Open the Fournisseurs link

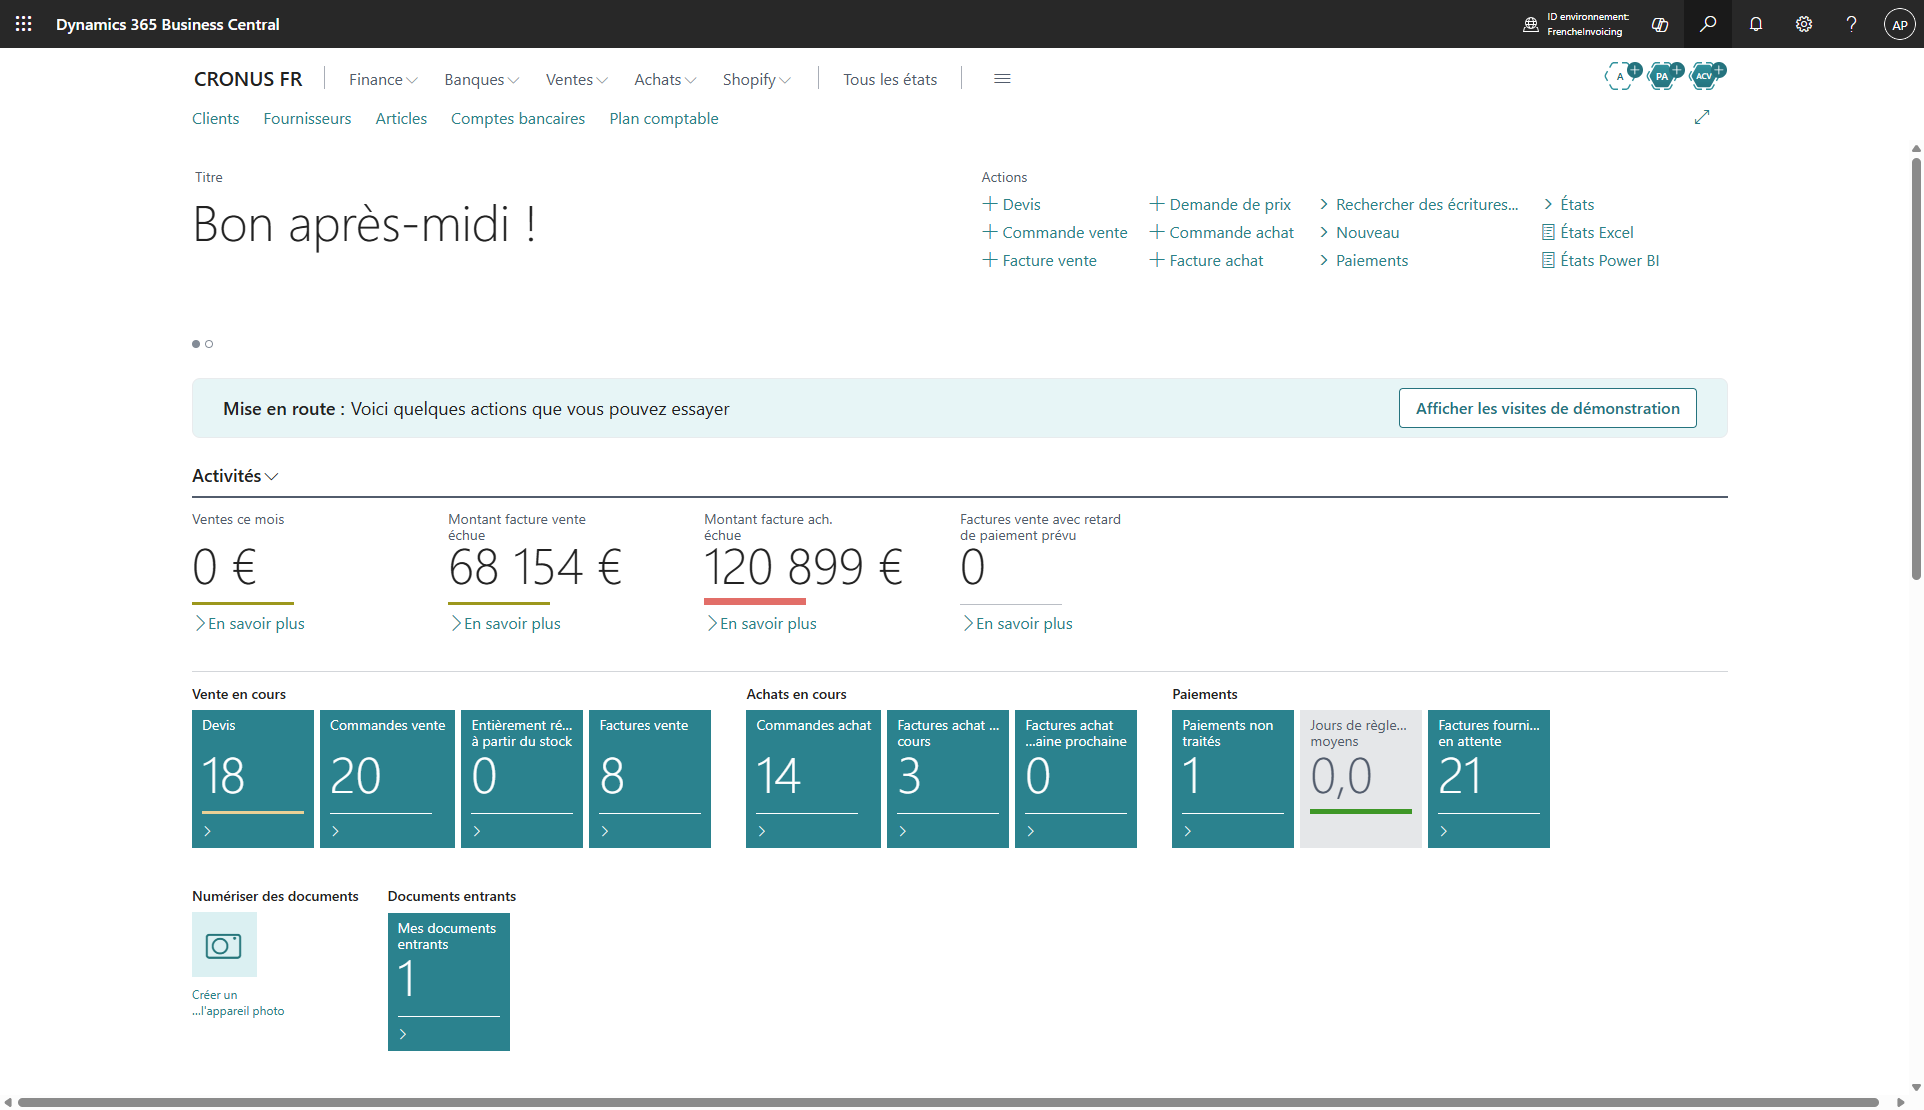307,118
